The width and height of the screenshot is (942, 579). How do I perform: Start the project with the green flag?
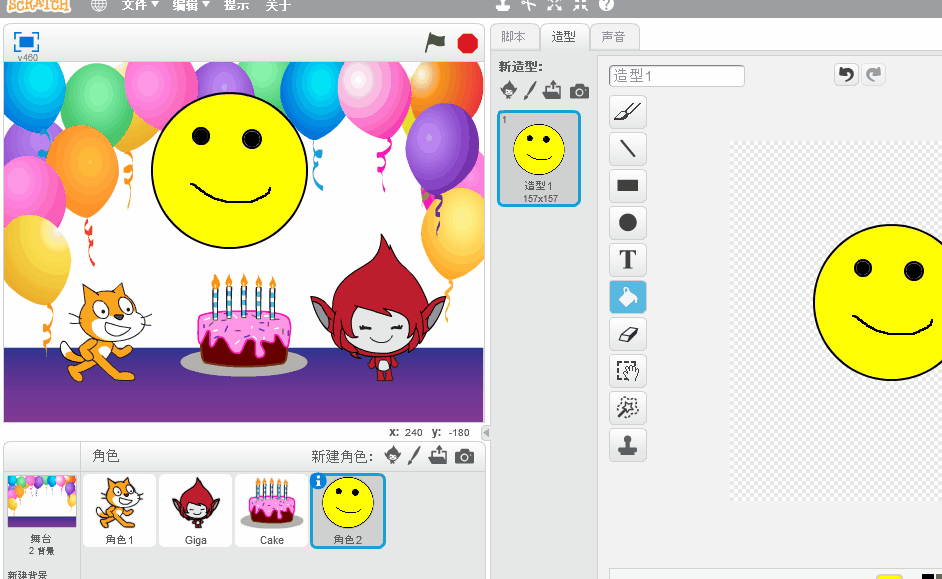tap(435, 43)
